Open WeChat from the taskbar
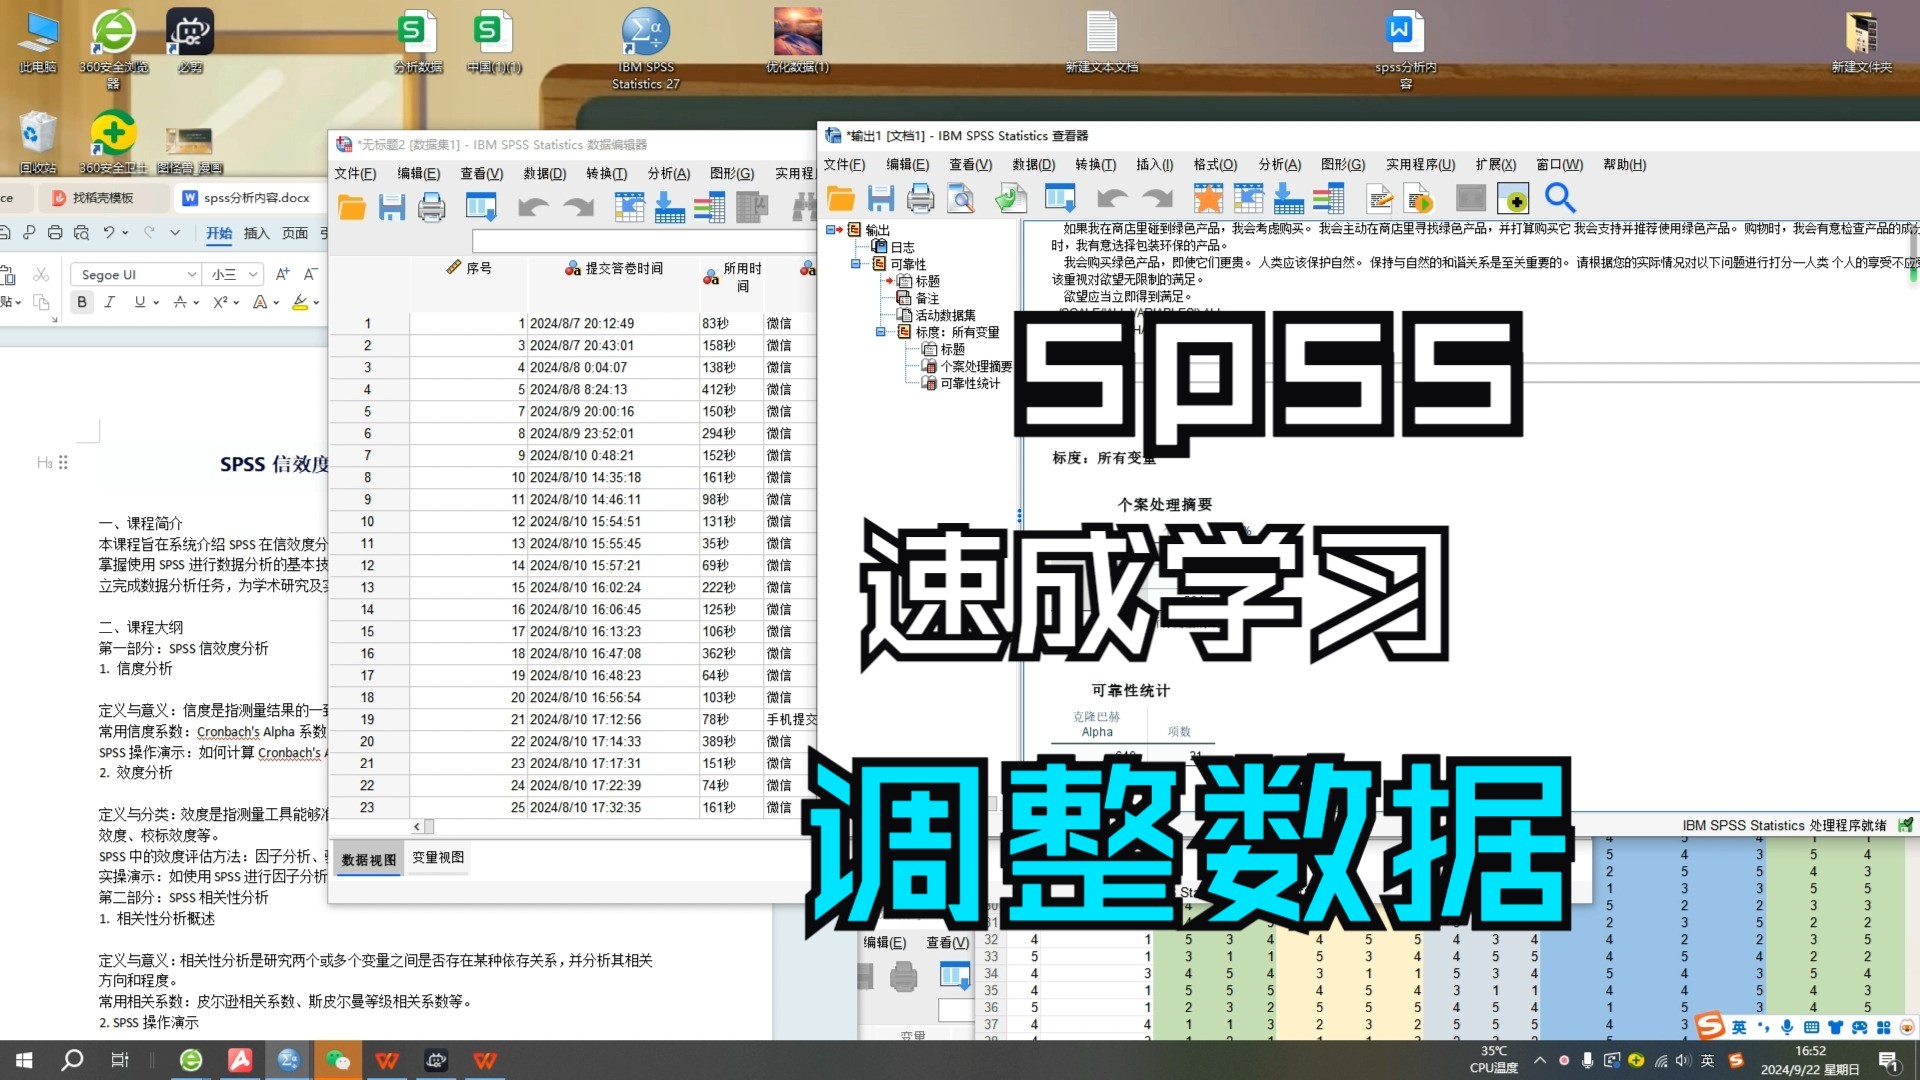1920x1080 pixels. [337, 1060]
